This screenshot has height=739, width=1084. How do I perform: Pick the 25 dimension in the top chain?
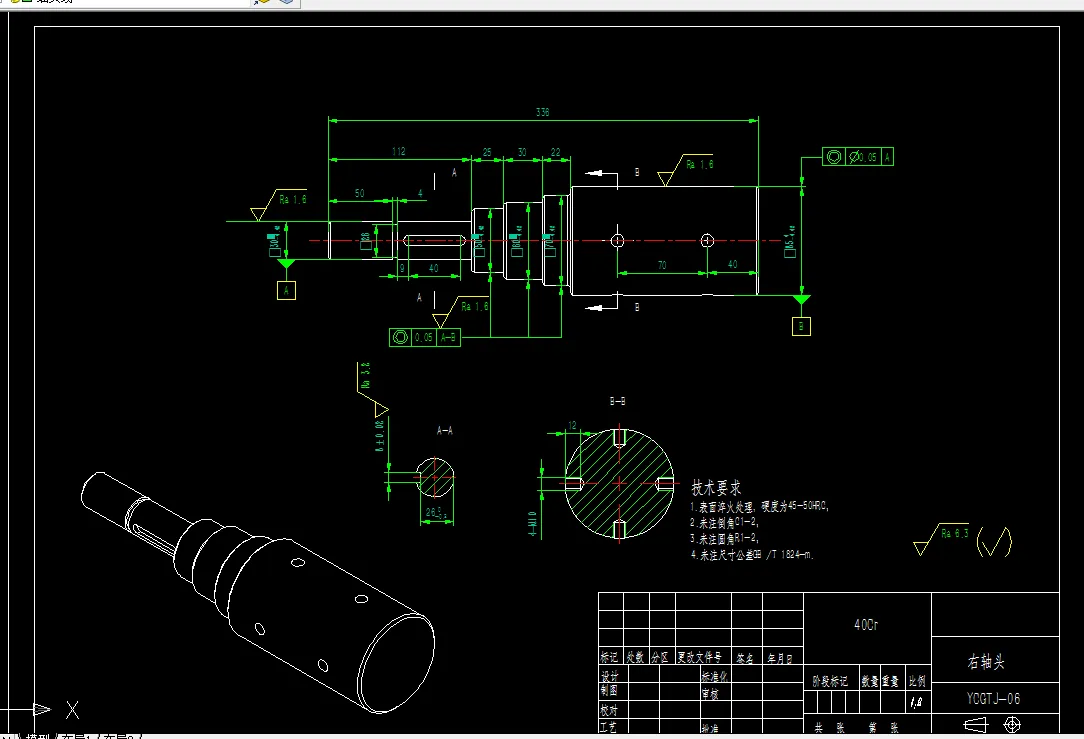pyautogui.click(x=487, y=152)
